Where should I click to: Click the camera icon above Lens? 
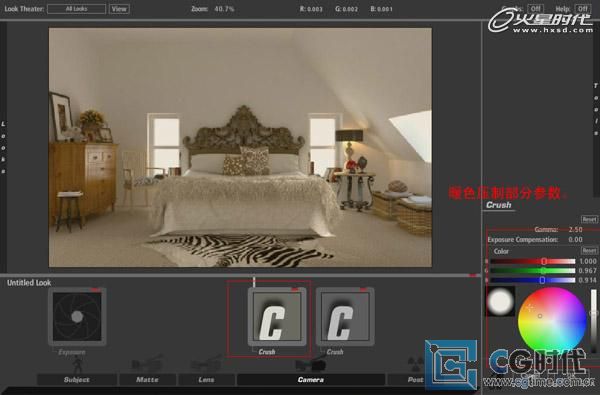206,364
